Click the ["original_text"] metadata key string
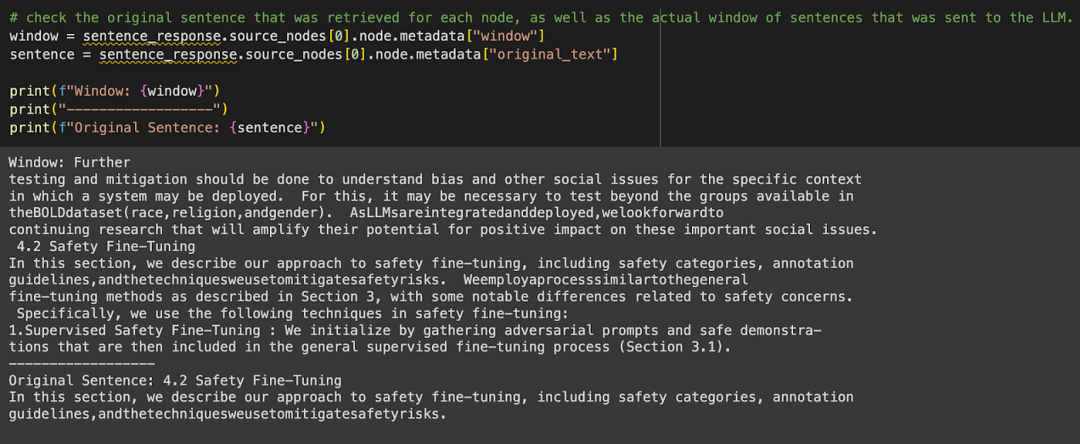1080x444 pixels. tap(549, 53)
